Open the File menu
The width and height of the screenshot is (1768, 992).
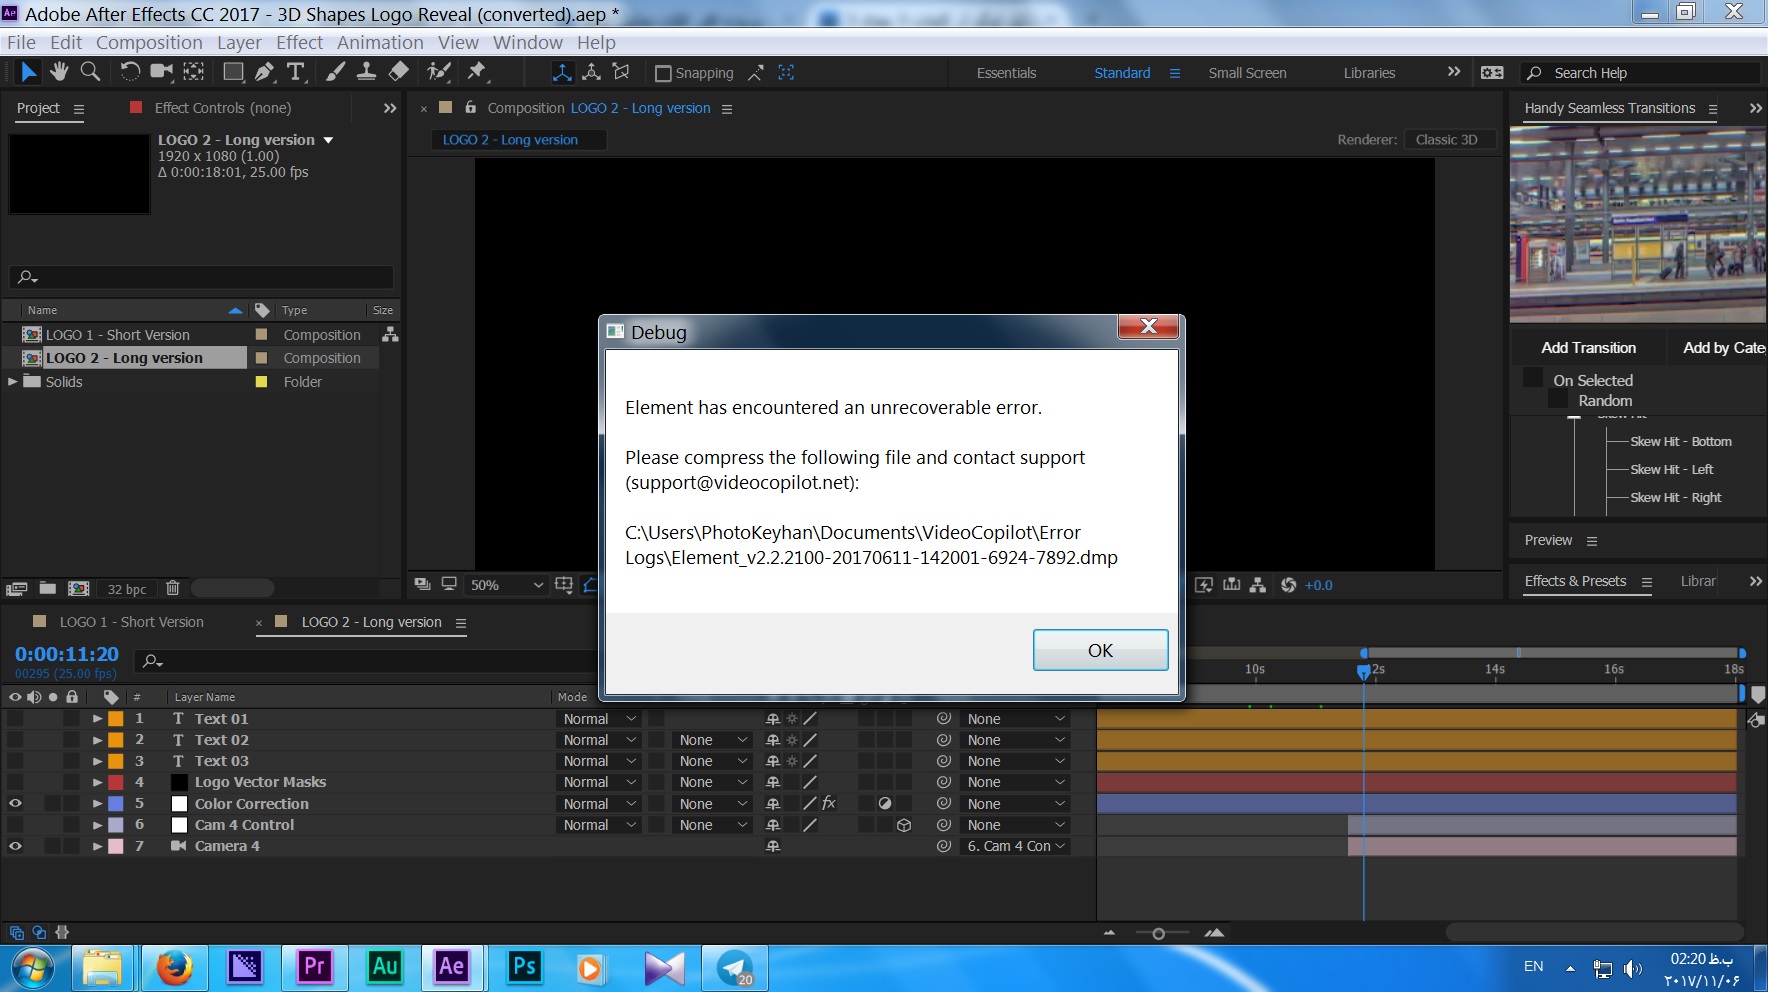tap(21, 42)
